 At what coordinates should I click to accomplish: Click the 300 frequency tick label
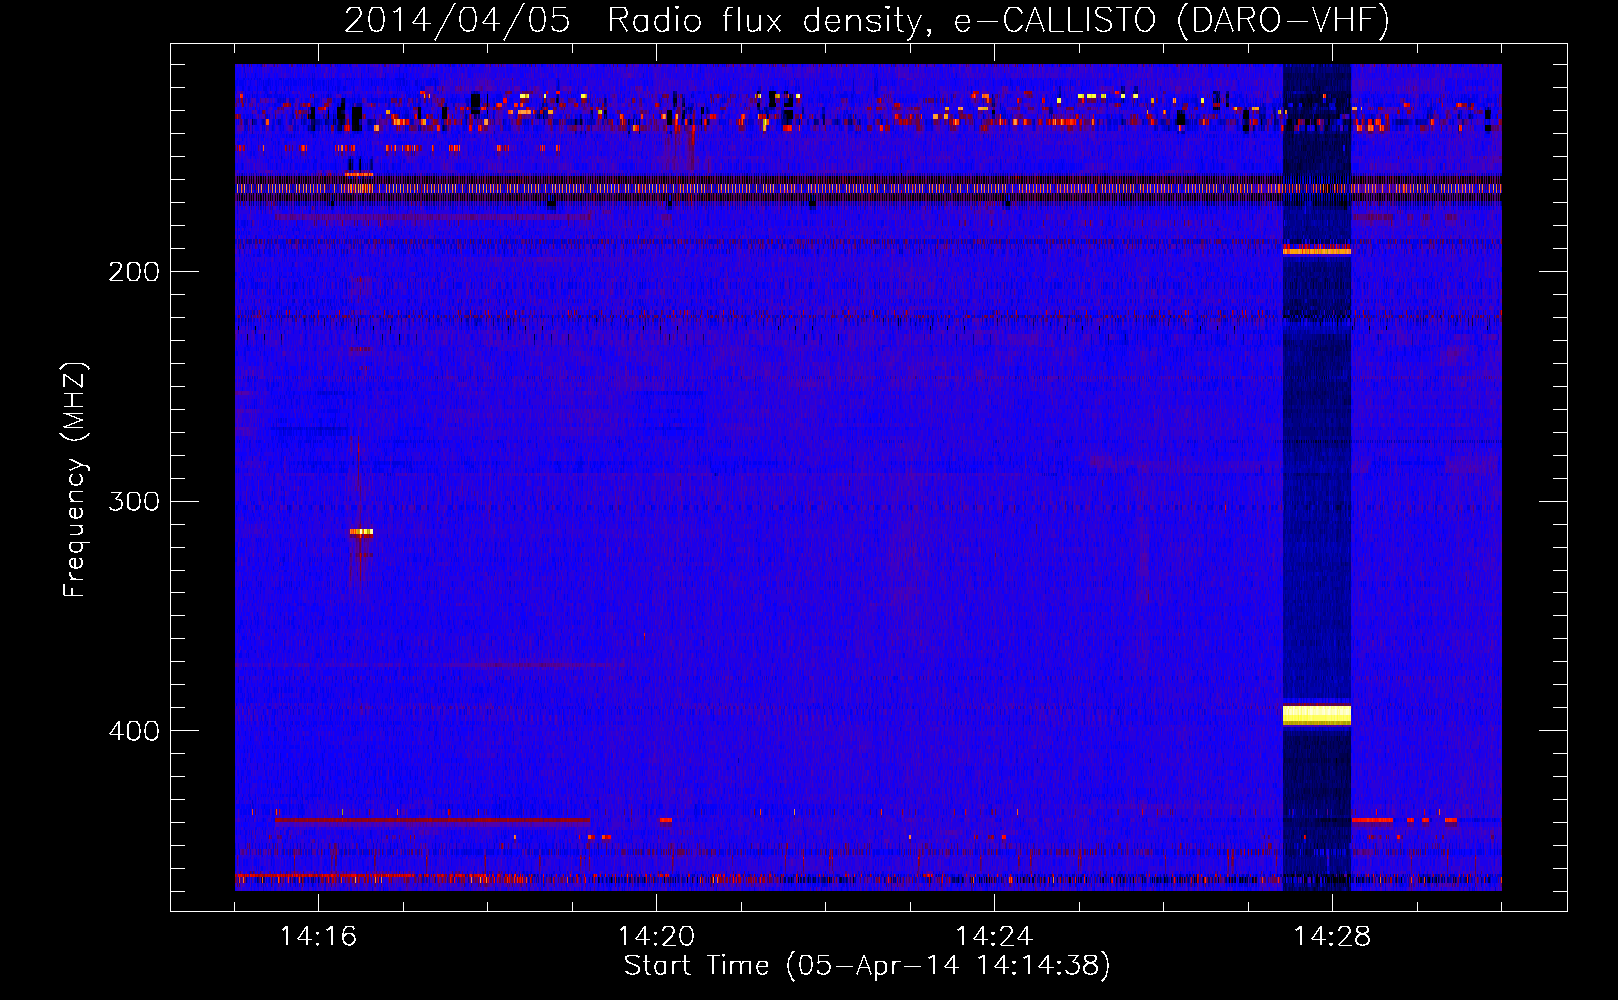pyautogui.click(x=134, y=501)
